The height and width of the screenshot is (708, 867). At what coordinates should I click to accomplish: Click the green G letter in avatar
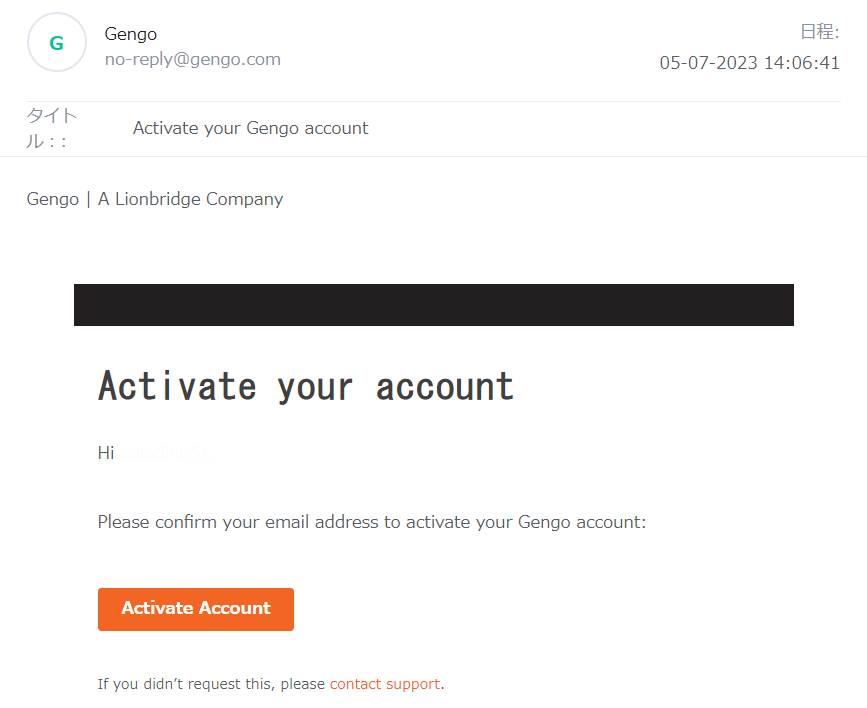[x=57, y=43]
